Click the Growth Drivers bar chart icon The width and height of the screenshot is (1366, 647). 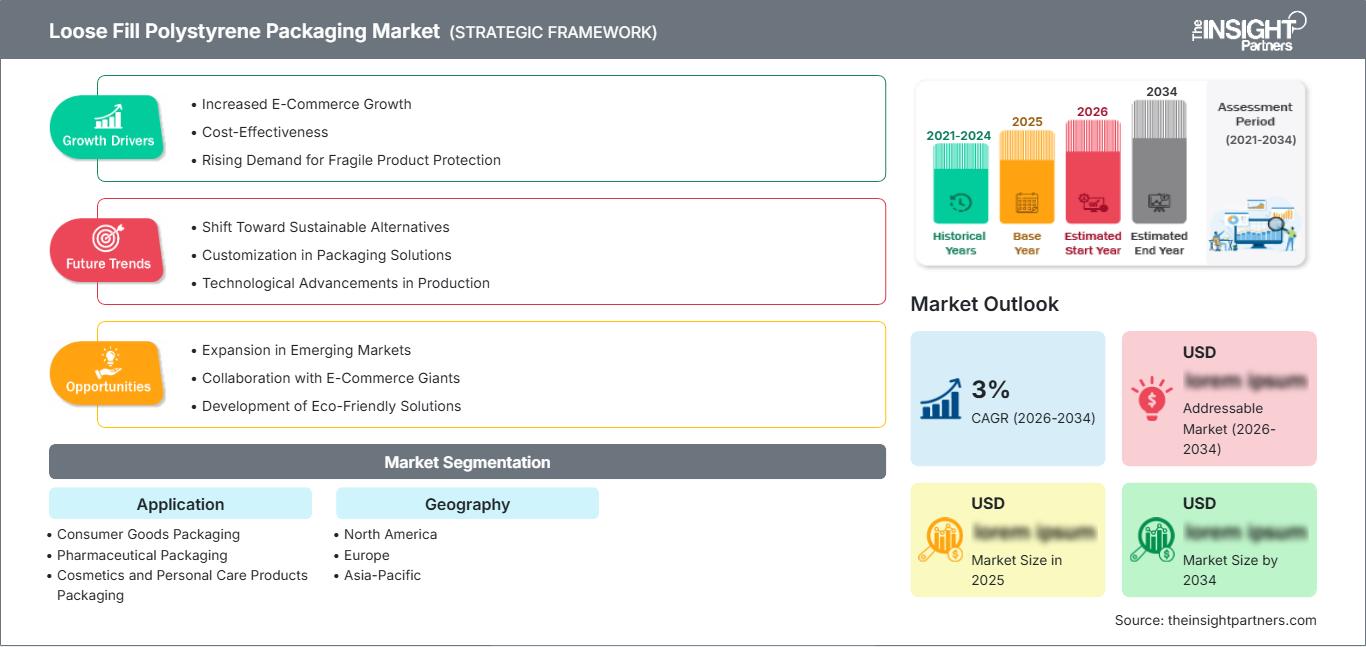click(108, 116)
